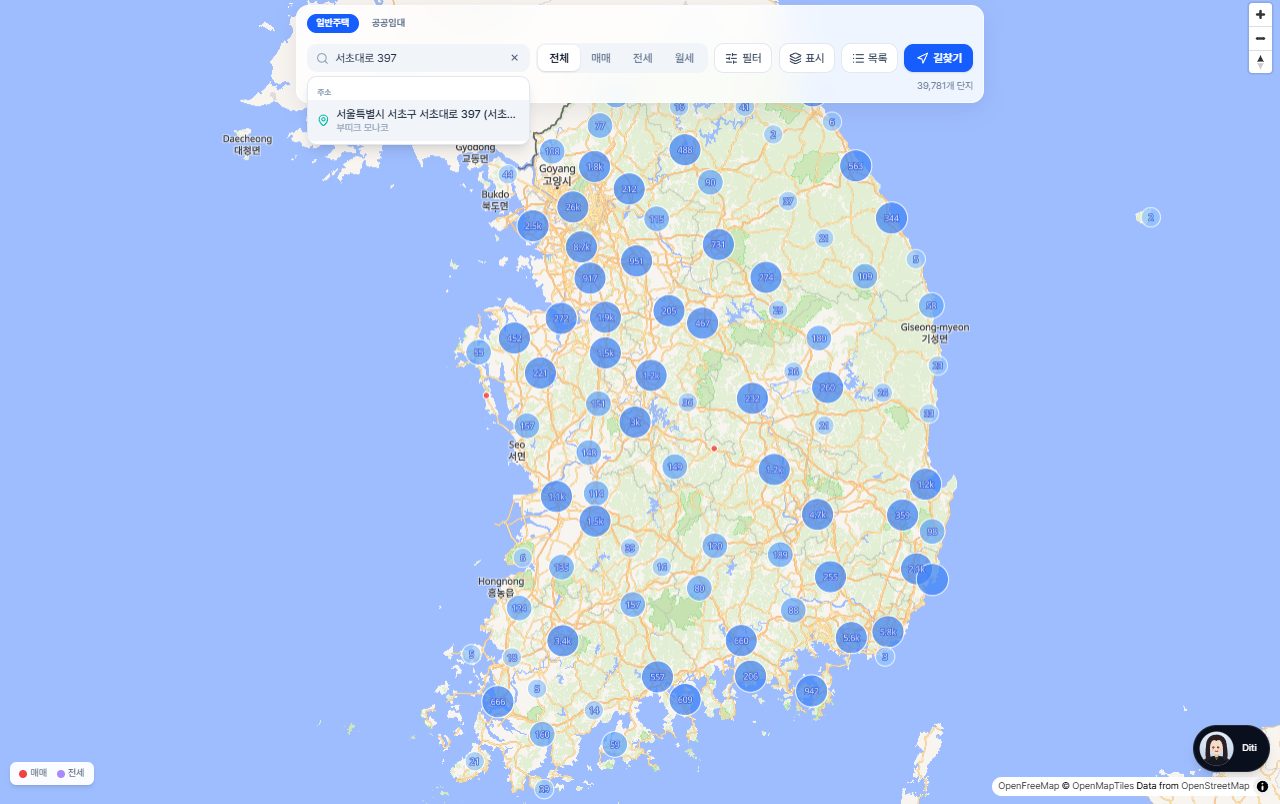Clear the search field with X
1280x804 pixels.
pyautogui.click(x=515, y=58)
